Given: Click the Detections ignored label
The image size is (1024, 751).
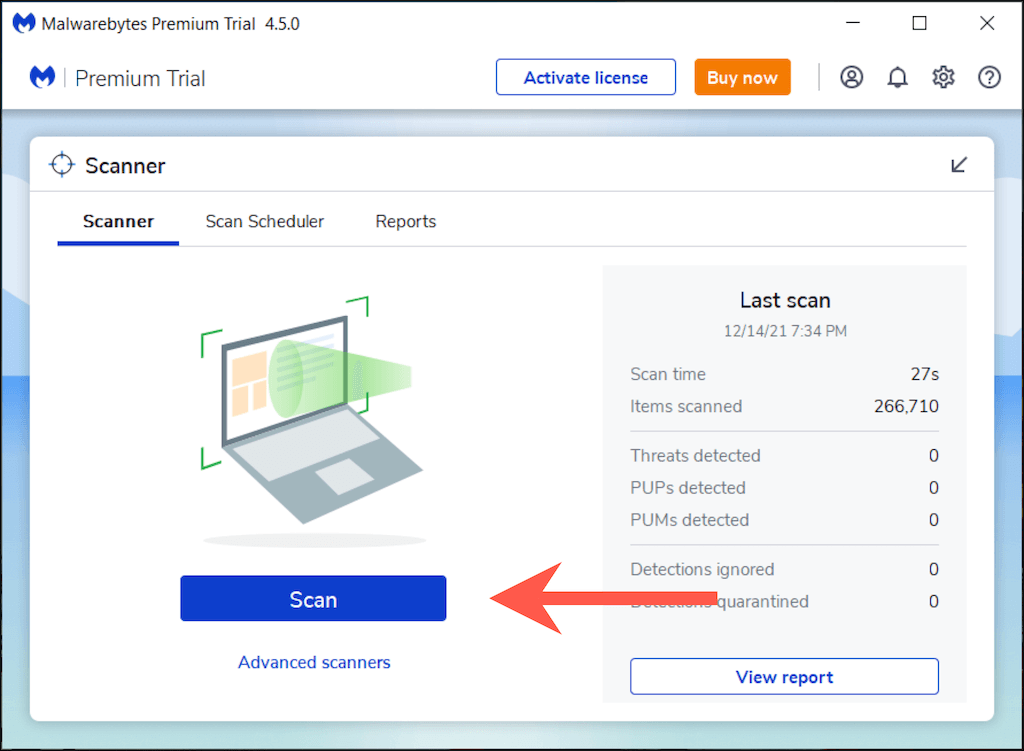Looking at the screenshot, I should 702,569.
